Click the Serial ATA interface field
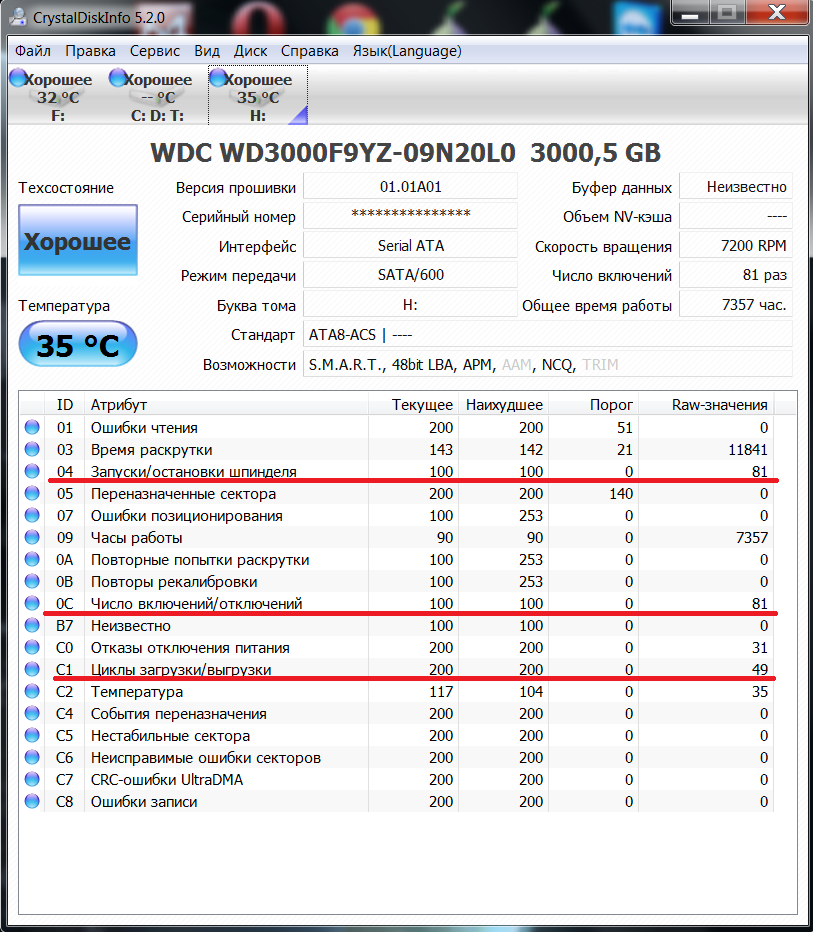Viewport: 813px width, 932px height. 411,245
